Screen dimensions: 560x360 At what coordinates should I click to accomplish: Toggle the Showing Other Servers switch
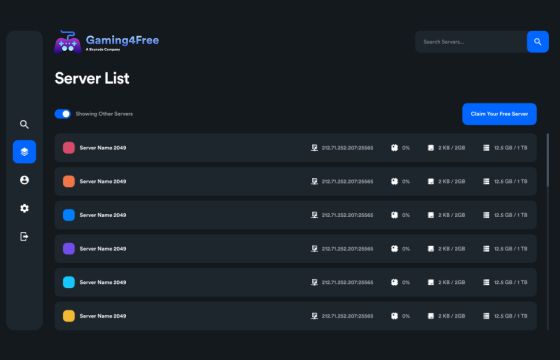pyautogui.click(x=62, y=114)
